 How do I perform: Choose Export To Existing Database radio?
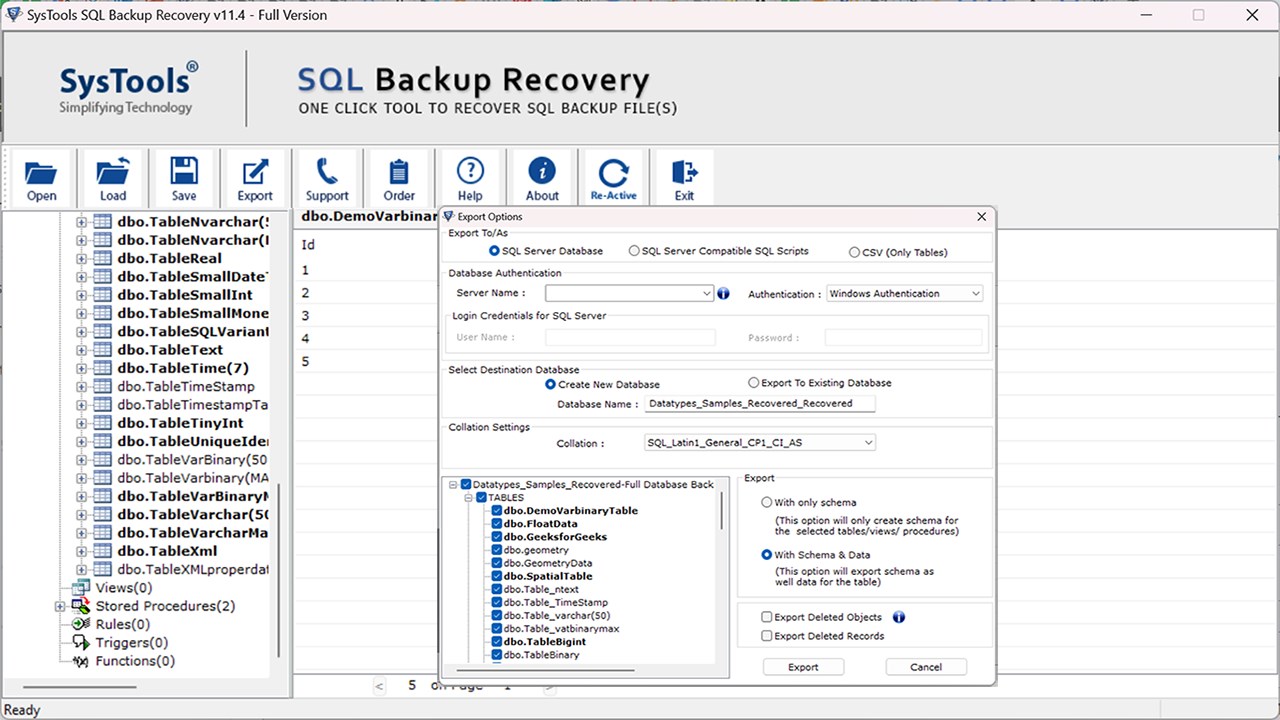click(754, 383)
